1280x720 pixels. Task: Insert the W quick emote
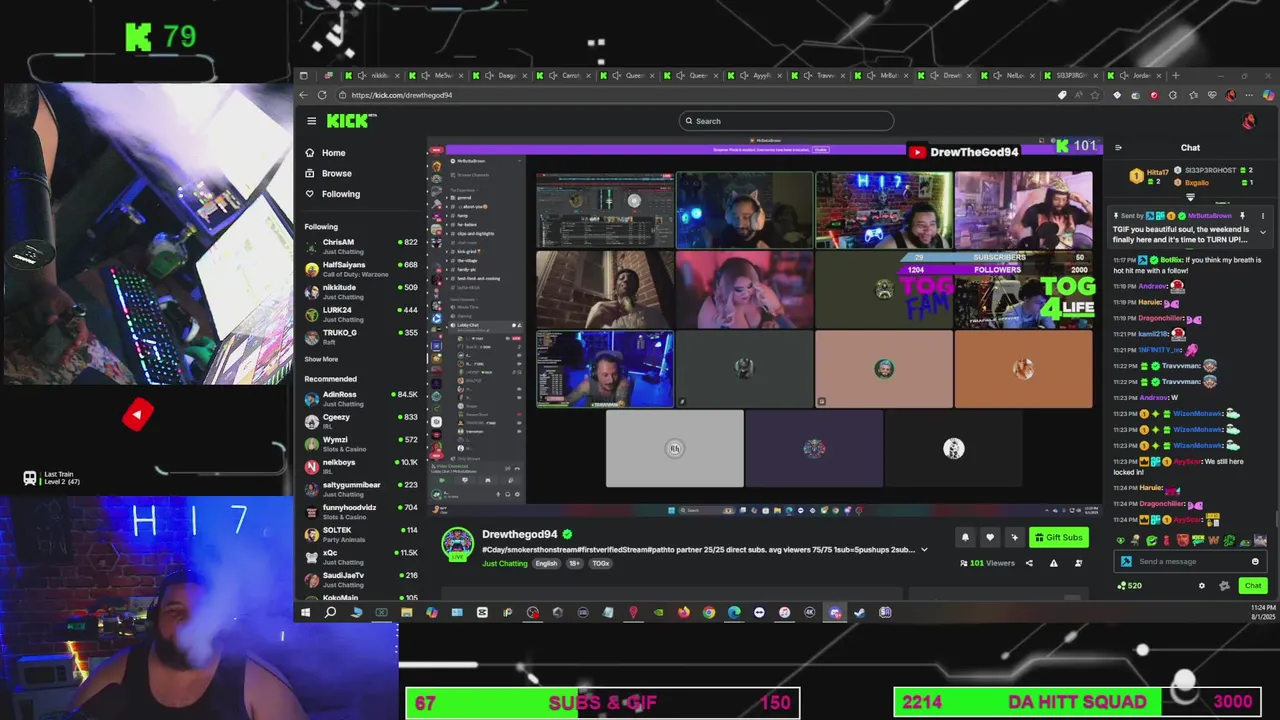coord(1213,541)
